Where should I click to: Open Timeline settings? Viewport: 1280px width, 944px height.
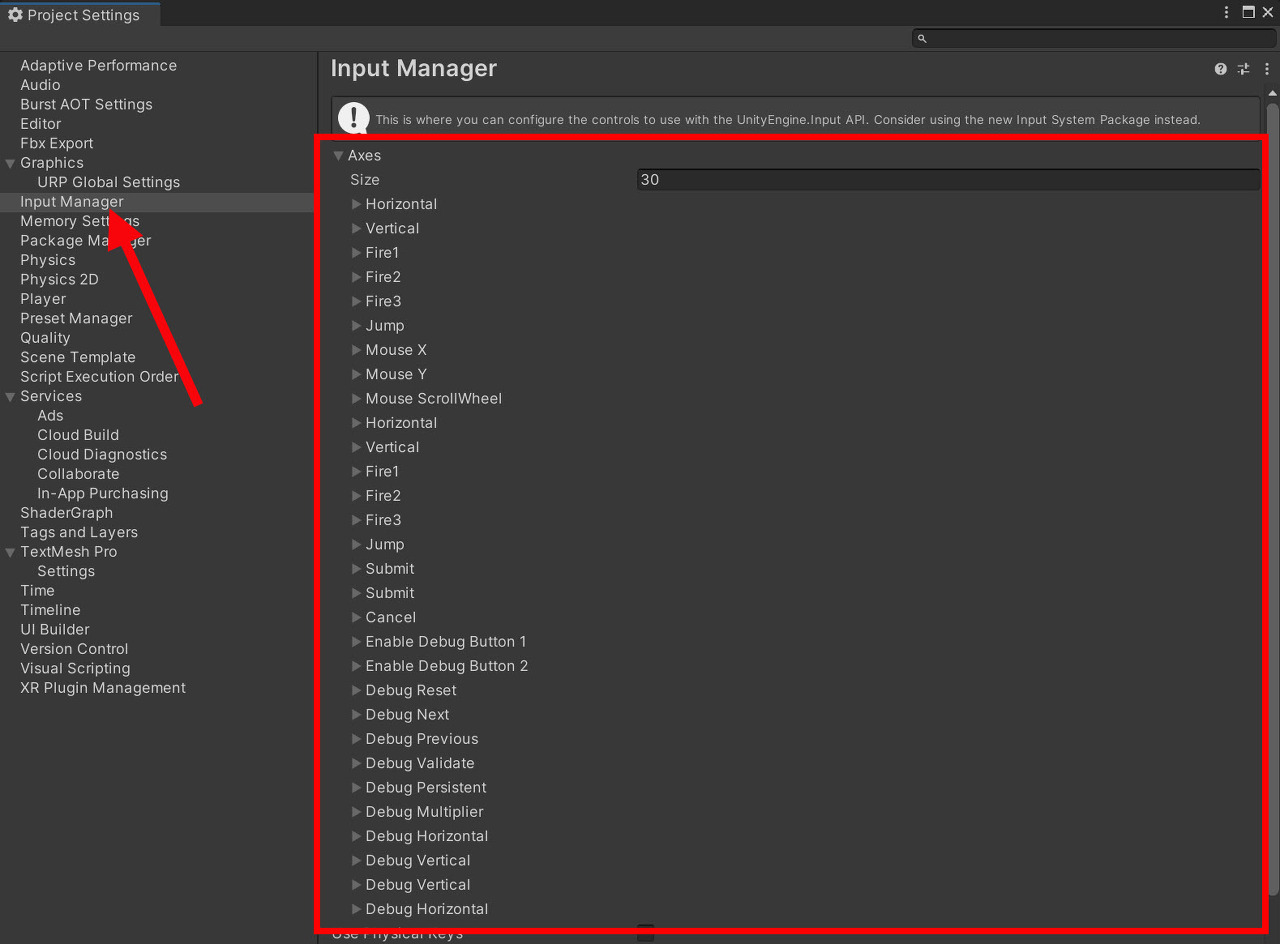click(x=50, y=610)
